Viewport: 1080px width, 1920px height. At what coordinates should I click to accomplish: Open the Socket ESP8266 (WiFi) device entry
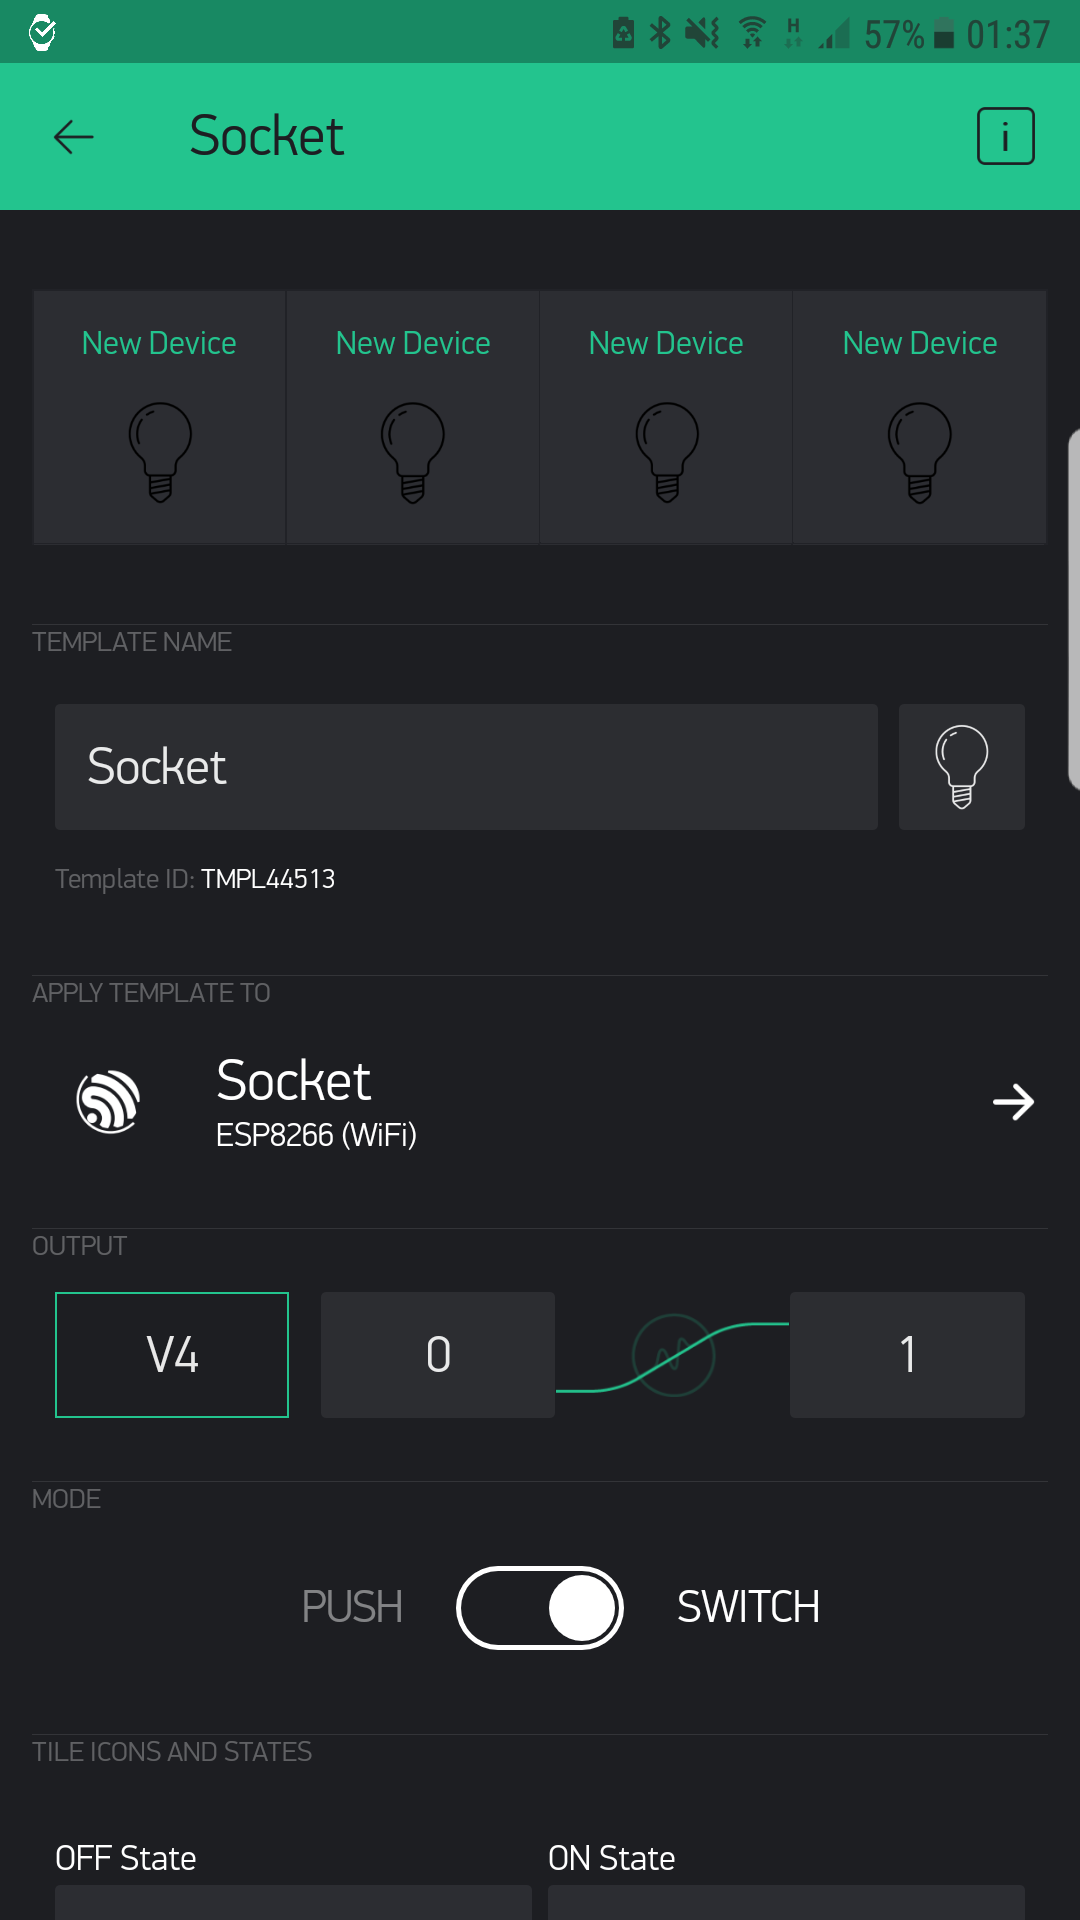coord(540,1102)
